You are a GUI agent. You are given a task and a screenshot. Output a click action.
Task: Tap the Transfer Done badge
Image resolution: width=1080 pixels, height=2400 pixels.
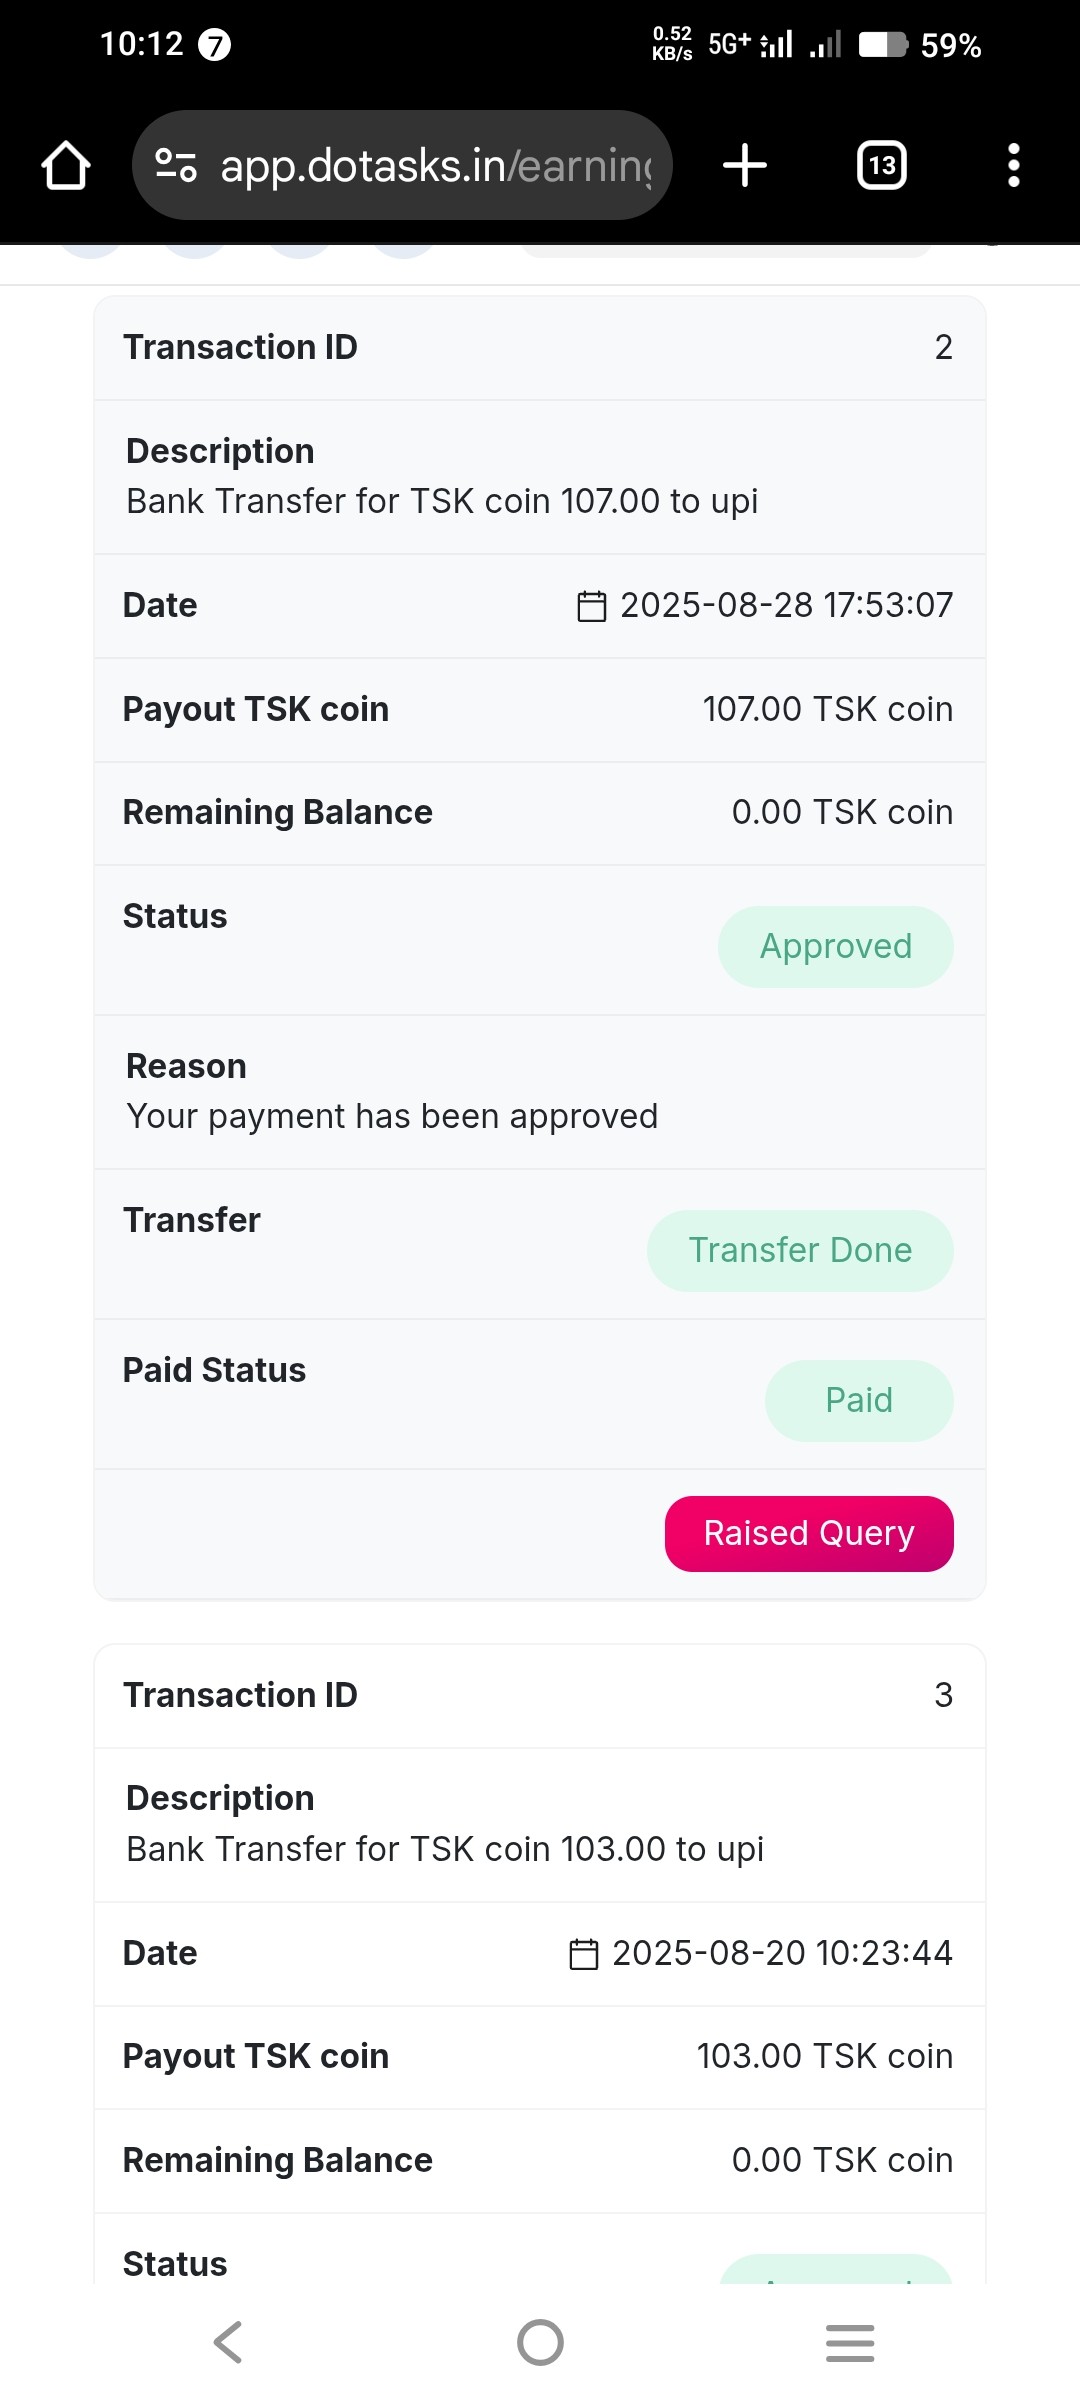[x=800, y=1251]
